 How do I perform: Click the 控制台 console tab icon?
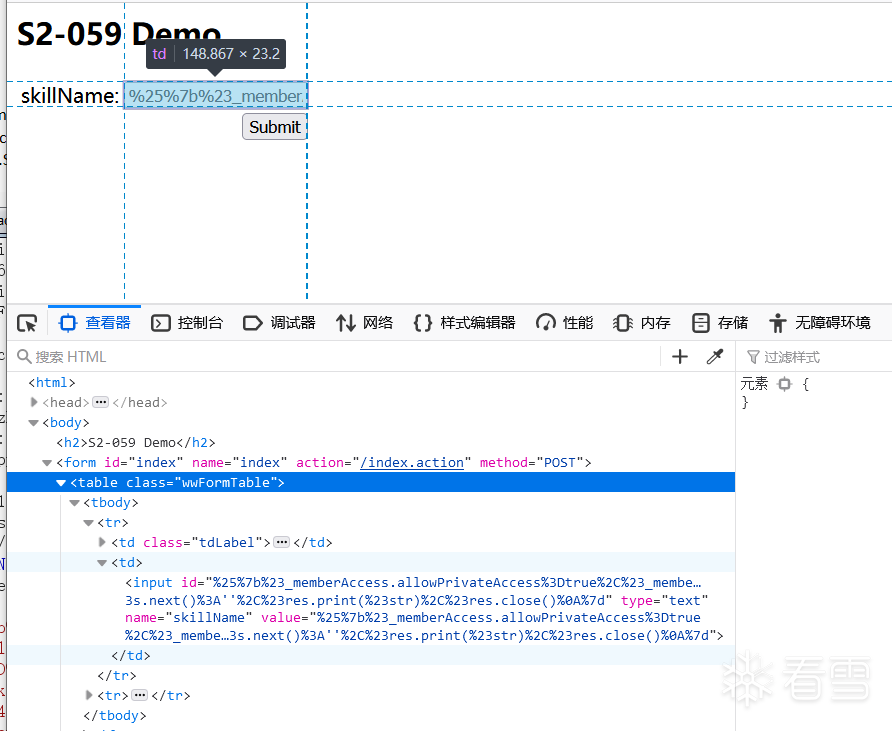point(160,323)
